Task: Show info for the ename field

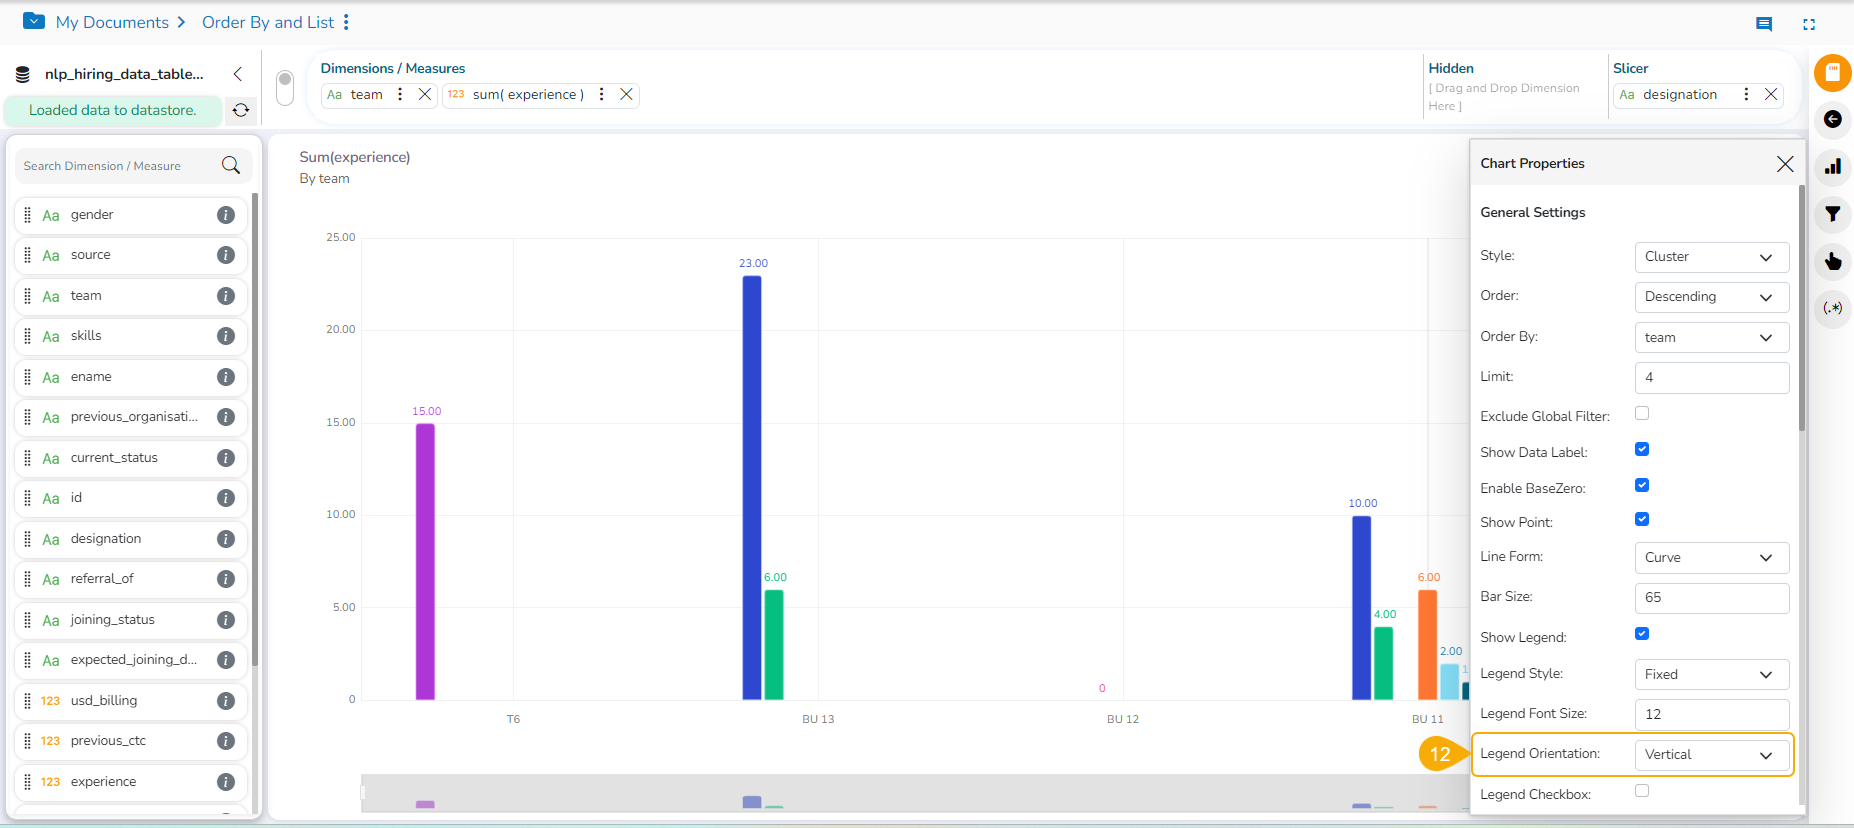Action: pos(226,377)
